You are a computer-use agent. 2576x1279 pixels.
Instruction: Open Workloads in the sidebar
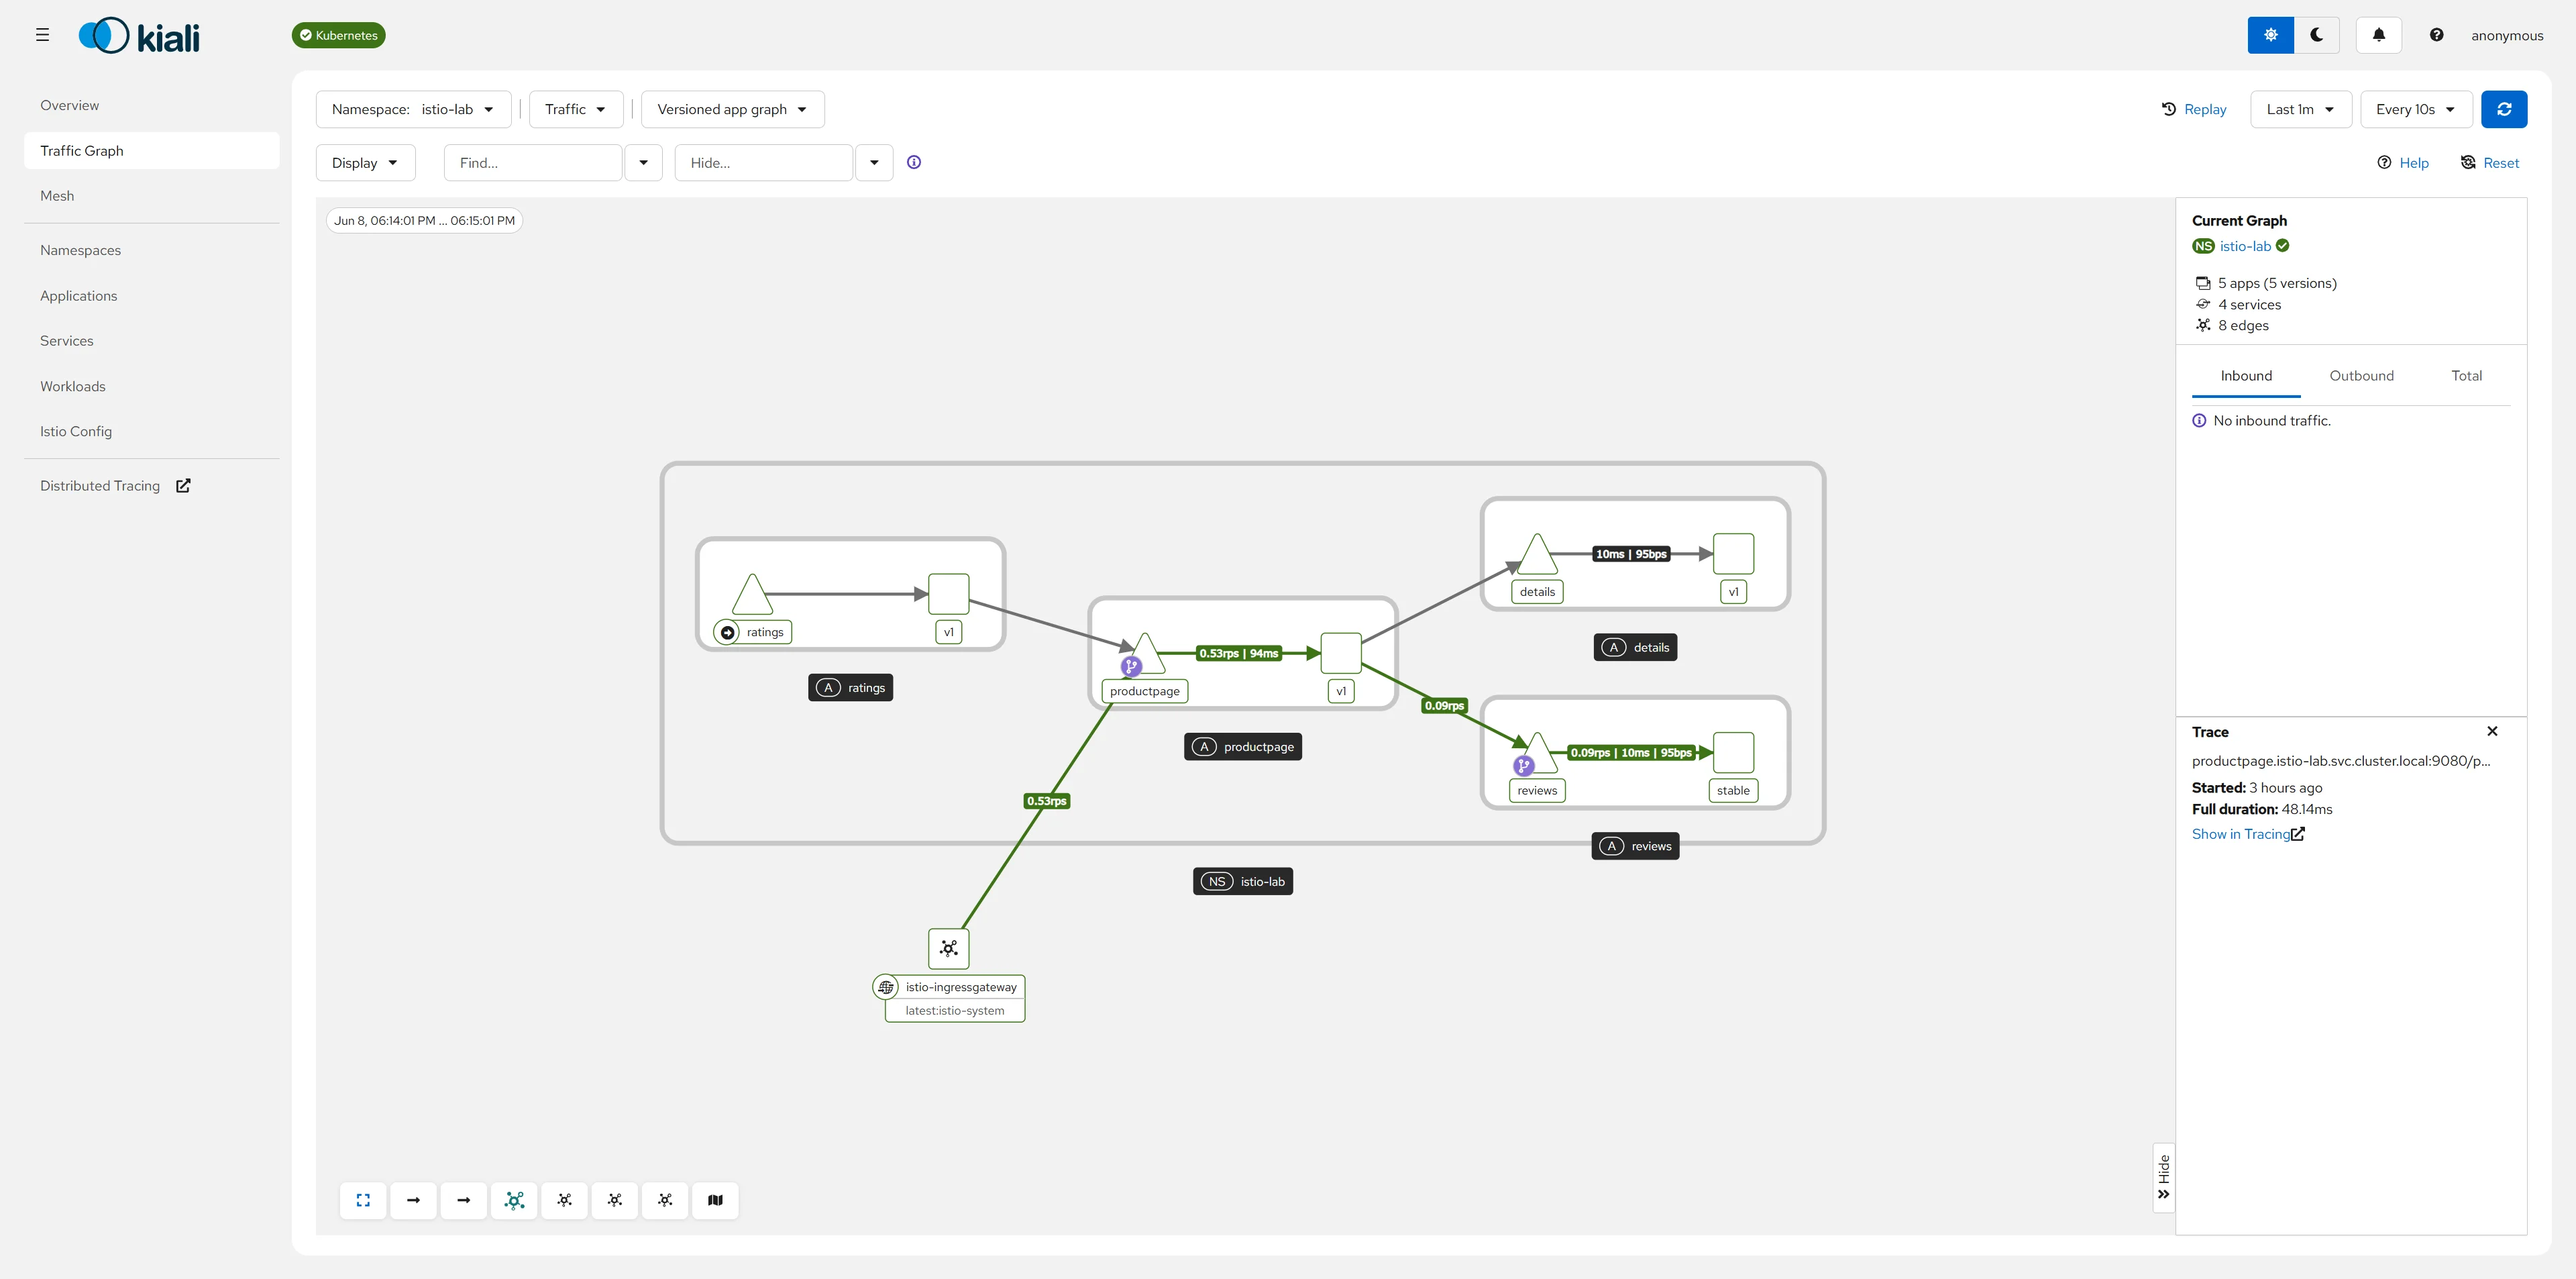point(72,386)
